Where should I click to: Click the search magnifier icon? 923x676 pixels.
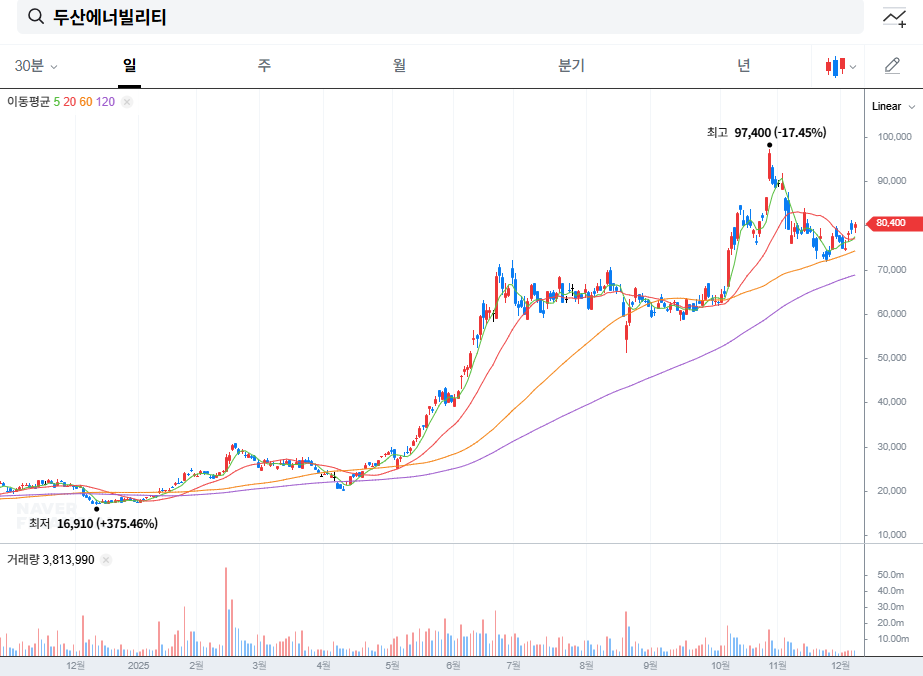(36, 16)
